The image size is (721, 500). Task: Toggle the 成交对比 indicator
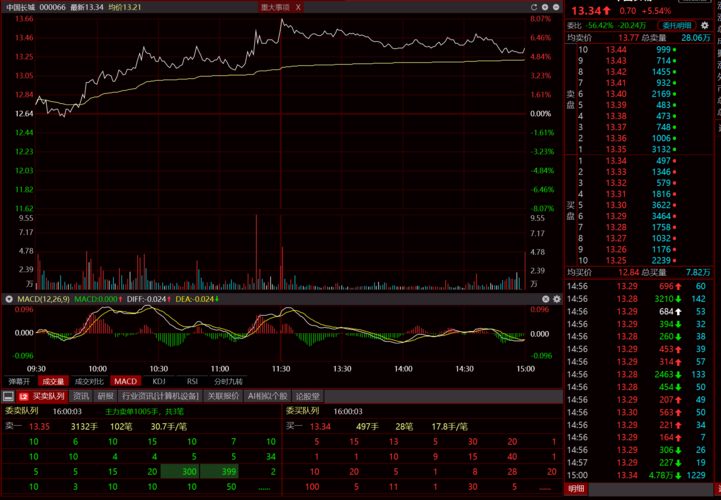tap(89, 381)
